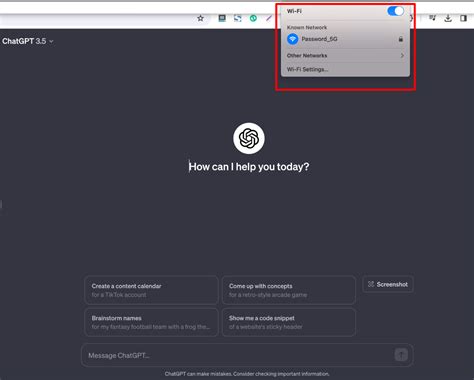Choose 'Show me a code snippet' suggestion
Screen dimensions: 474x380
pos(289,322)
